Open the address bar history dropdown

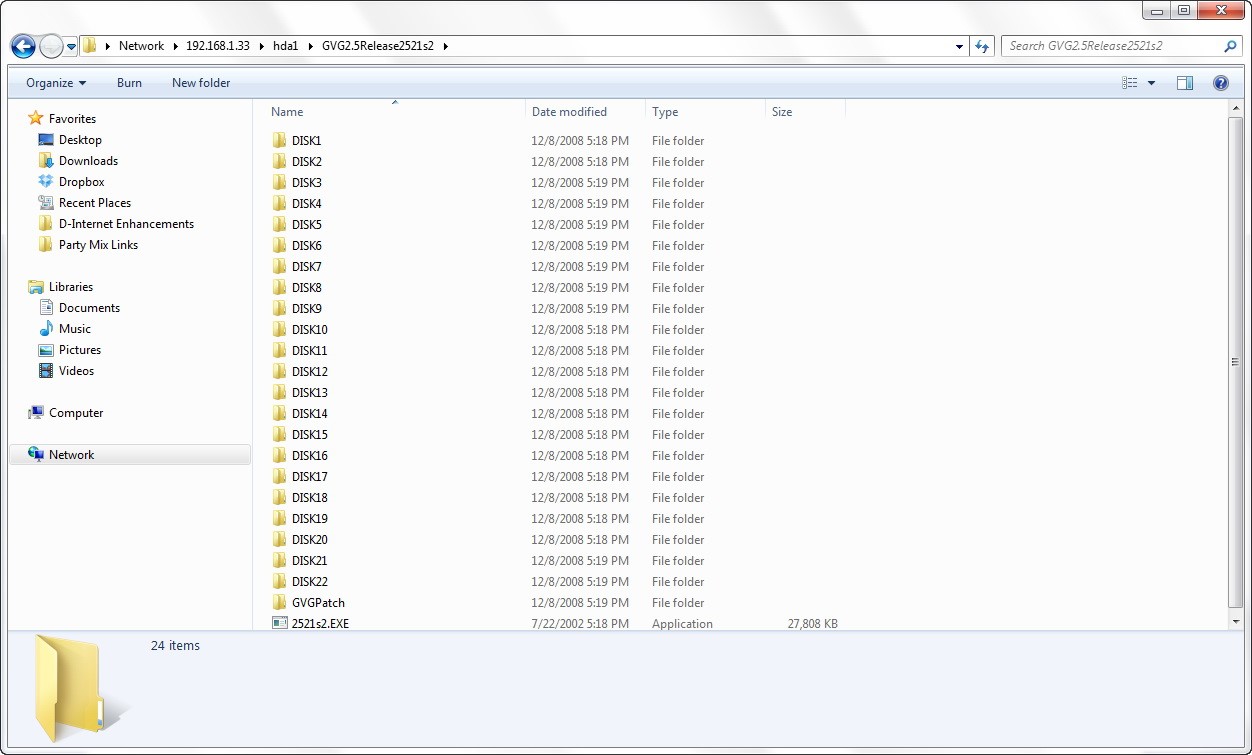point(959,46)
